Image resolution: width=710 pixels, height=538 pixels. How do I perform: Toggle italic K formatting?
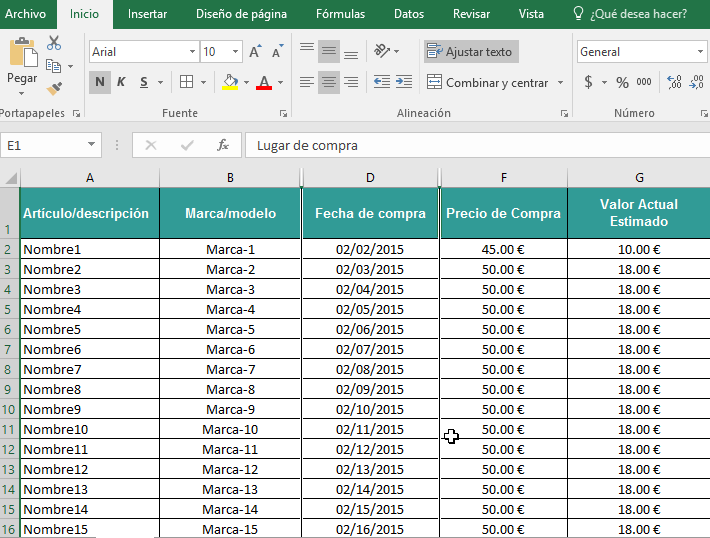pos(121,82)
